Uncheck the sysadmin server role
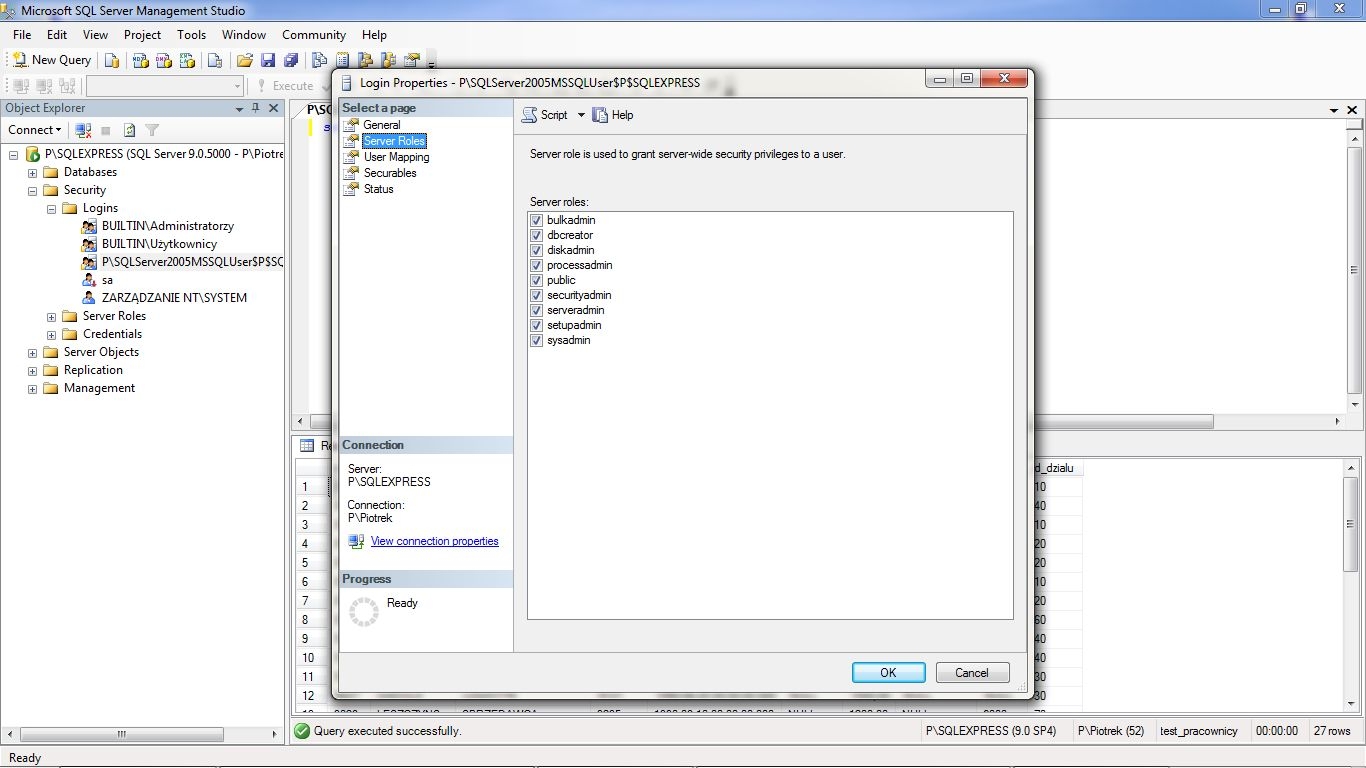Image resolution: width=1366 pixels, height=768 pixels. coord(537,340)
